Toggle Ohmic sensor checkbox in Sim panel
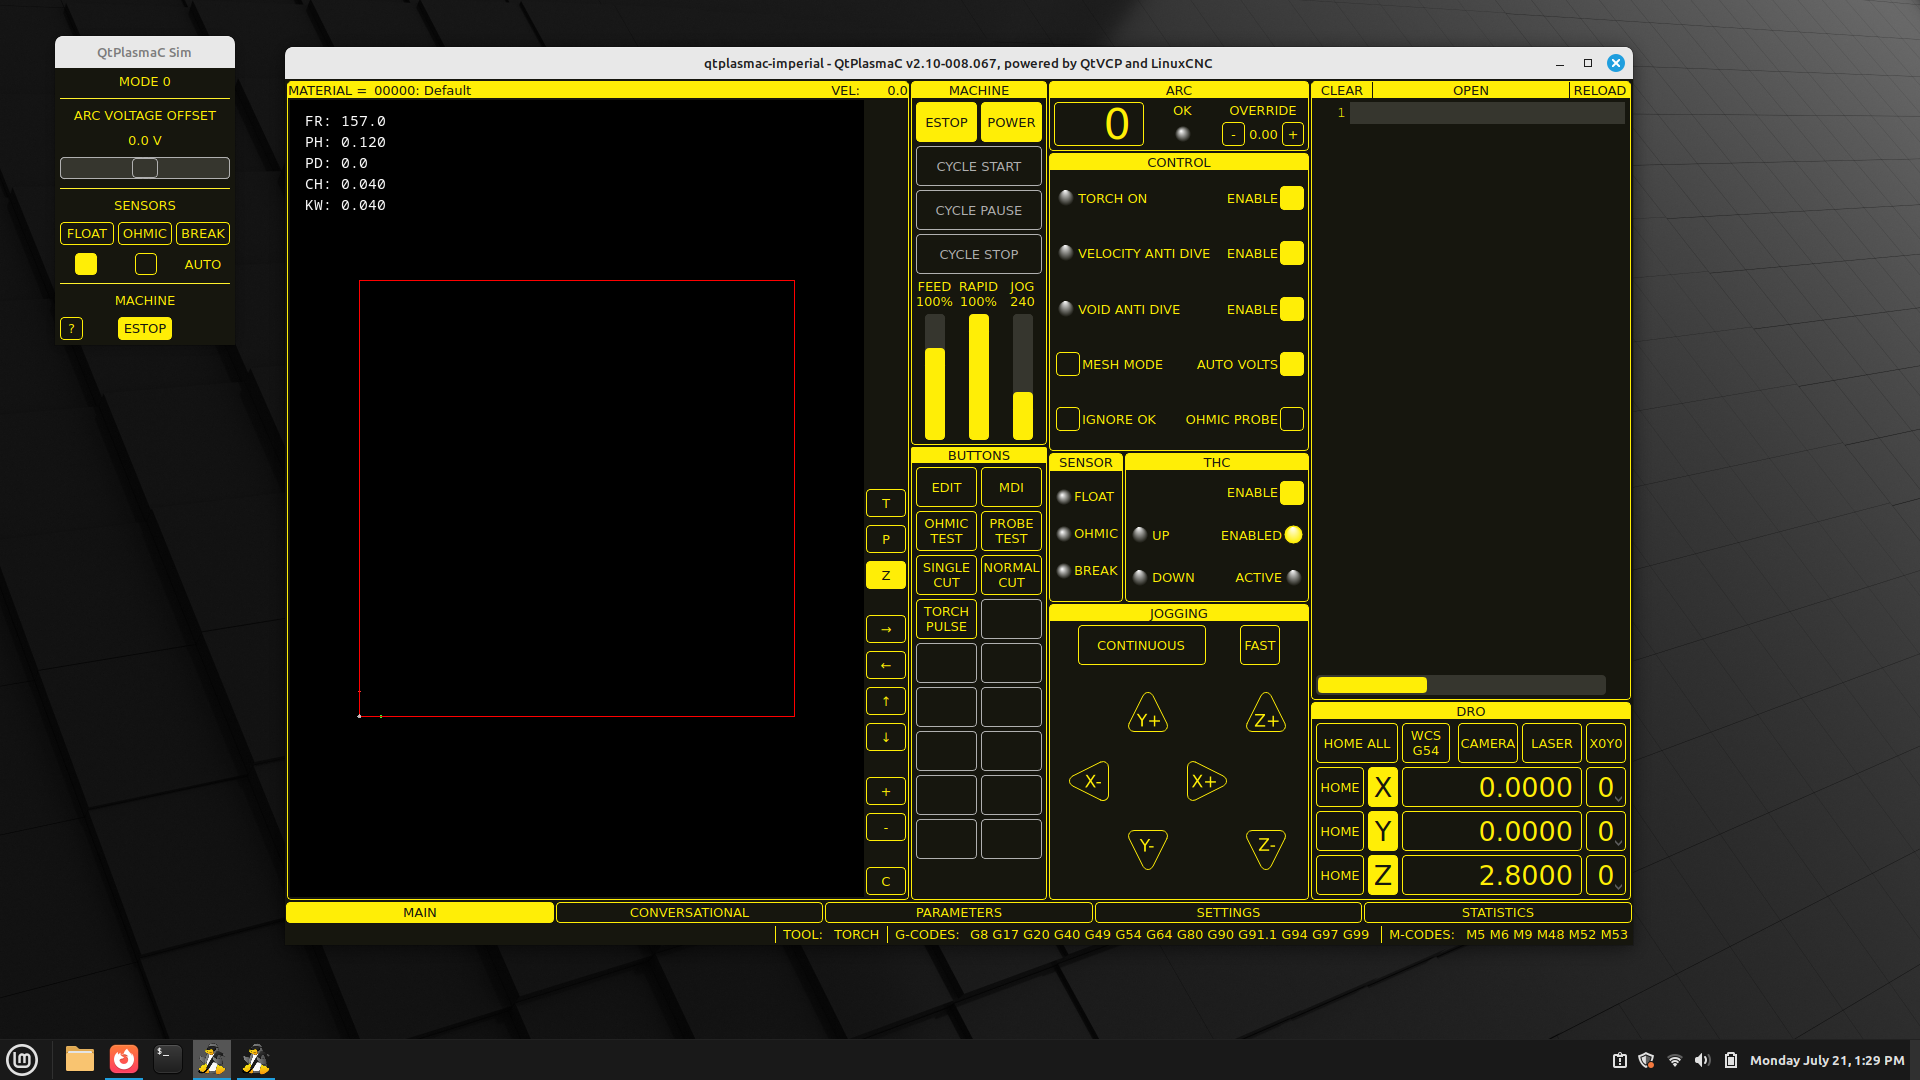The height and width of the screenshot is (1080, 1920). [146, 264]
